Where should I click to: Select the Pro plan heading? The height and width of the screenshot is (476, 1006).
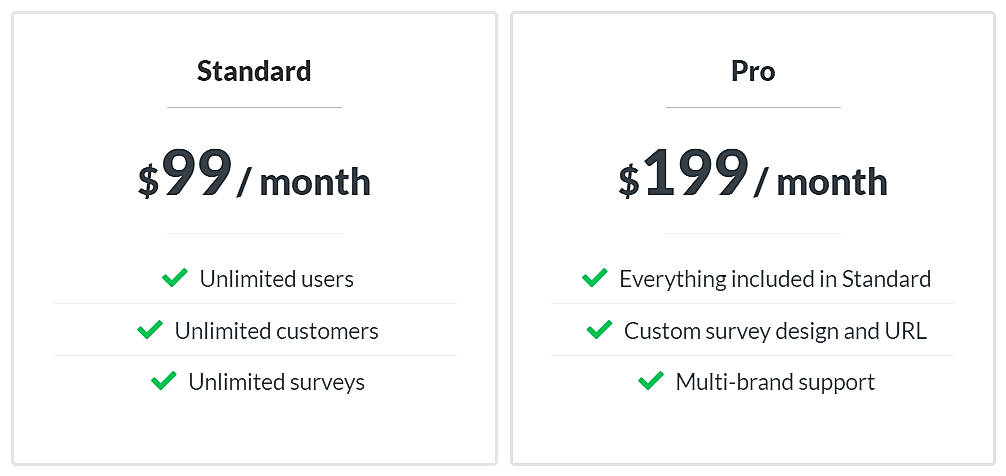coord(753,72)
